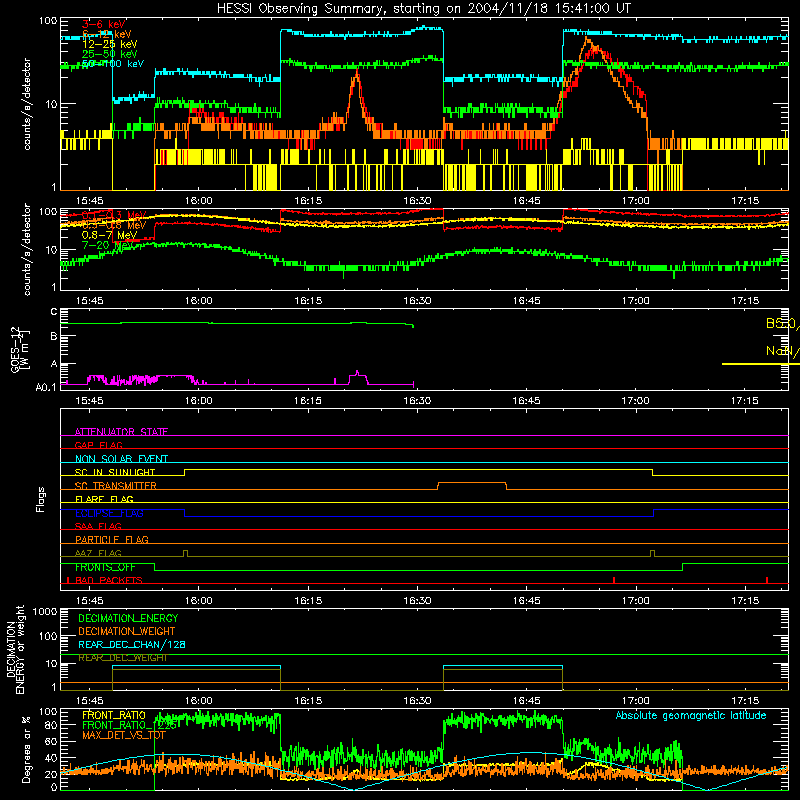Click the "1000" tick label on decimation axis
This screenshot has height=800, width=800.
(x=45, y=611)
